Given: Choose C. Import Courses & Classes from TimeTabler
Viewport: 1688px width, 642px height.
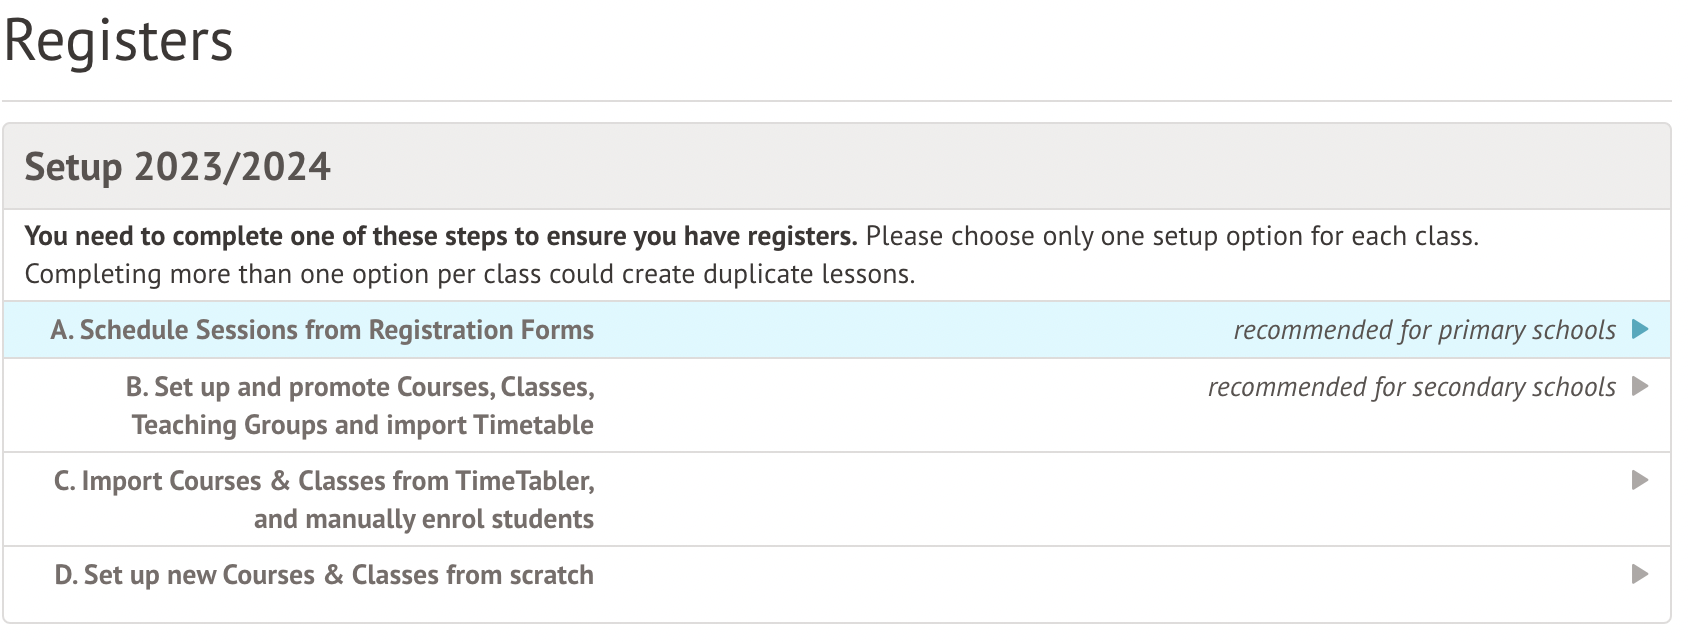Looking at the screenshot, I should point(324,481).
